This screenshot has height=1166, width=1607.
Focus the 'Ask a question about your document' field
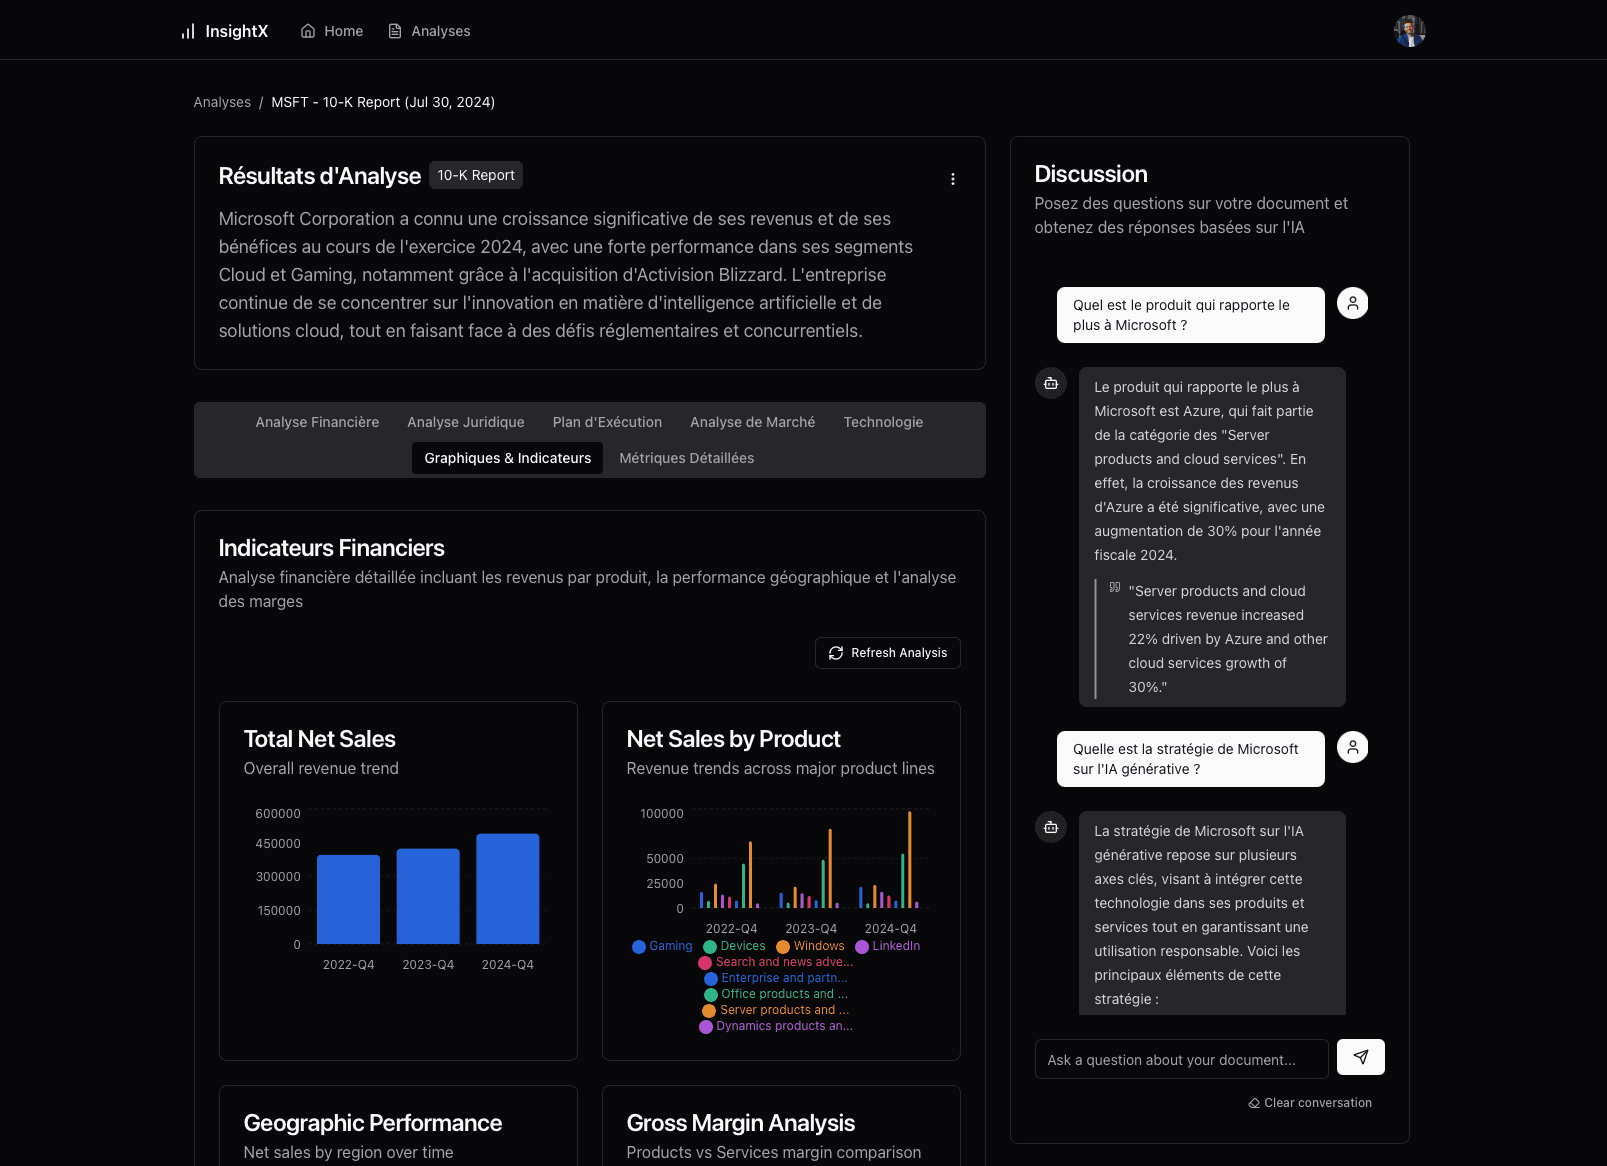1182,1059
